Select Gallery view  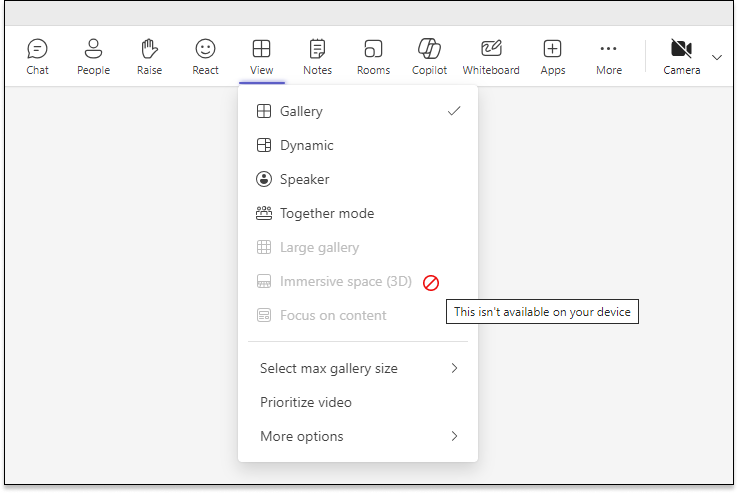pyautogui.click(x=358, y=111)
